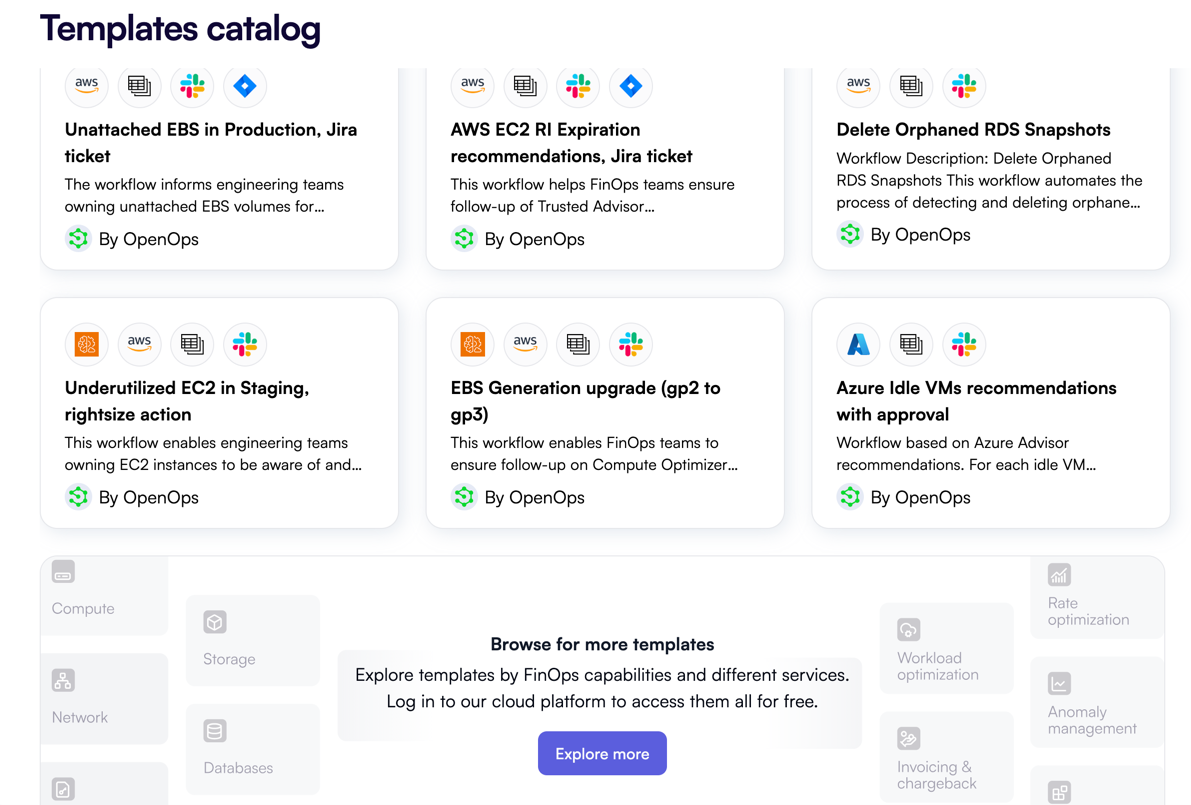1191x805 pixels.
Task: Click table icon on EC2 RI Expiration card
Action: pos(525,86)
